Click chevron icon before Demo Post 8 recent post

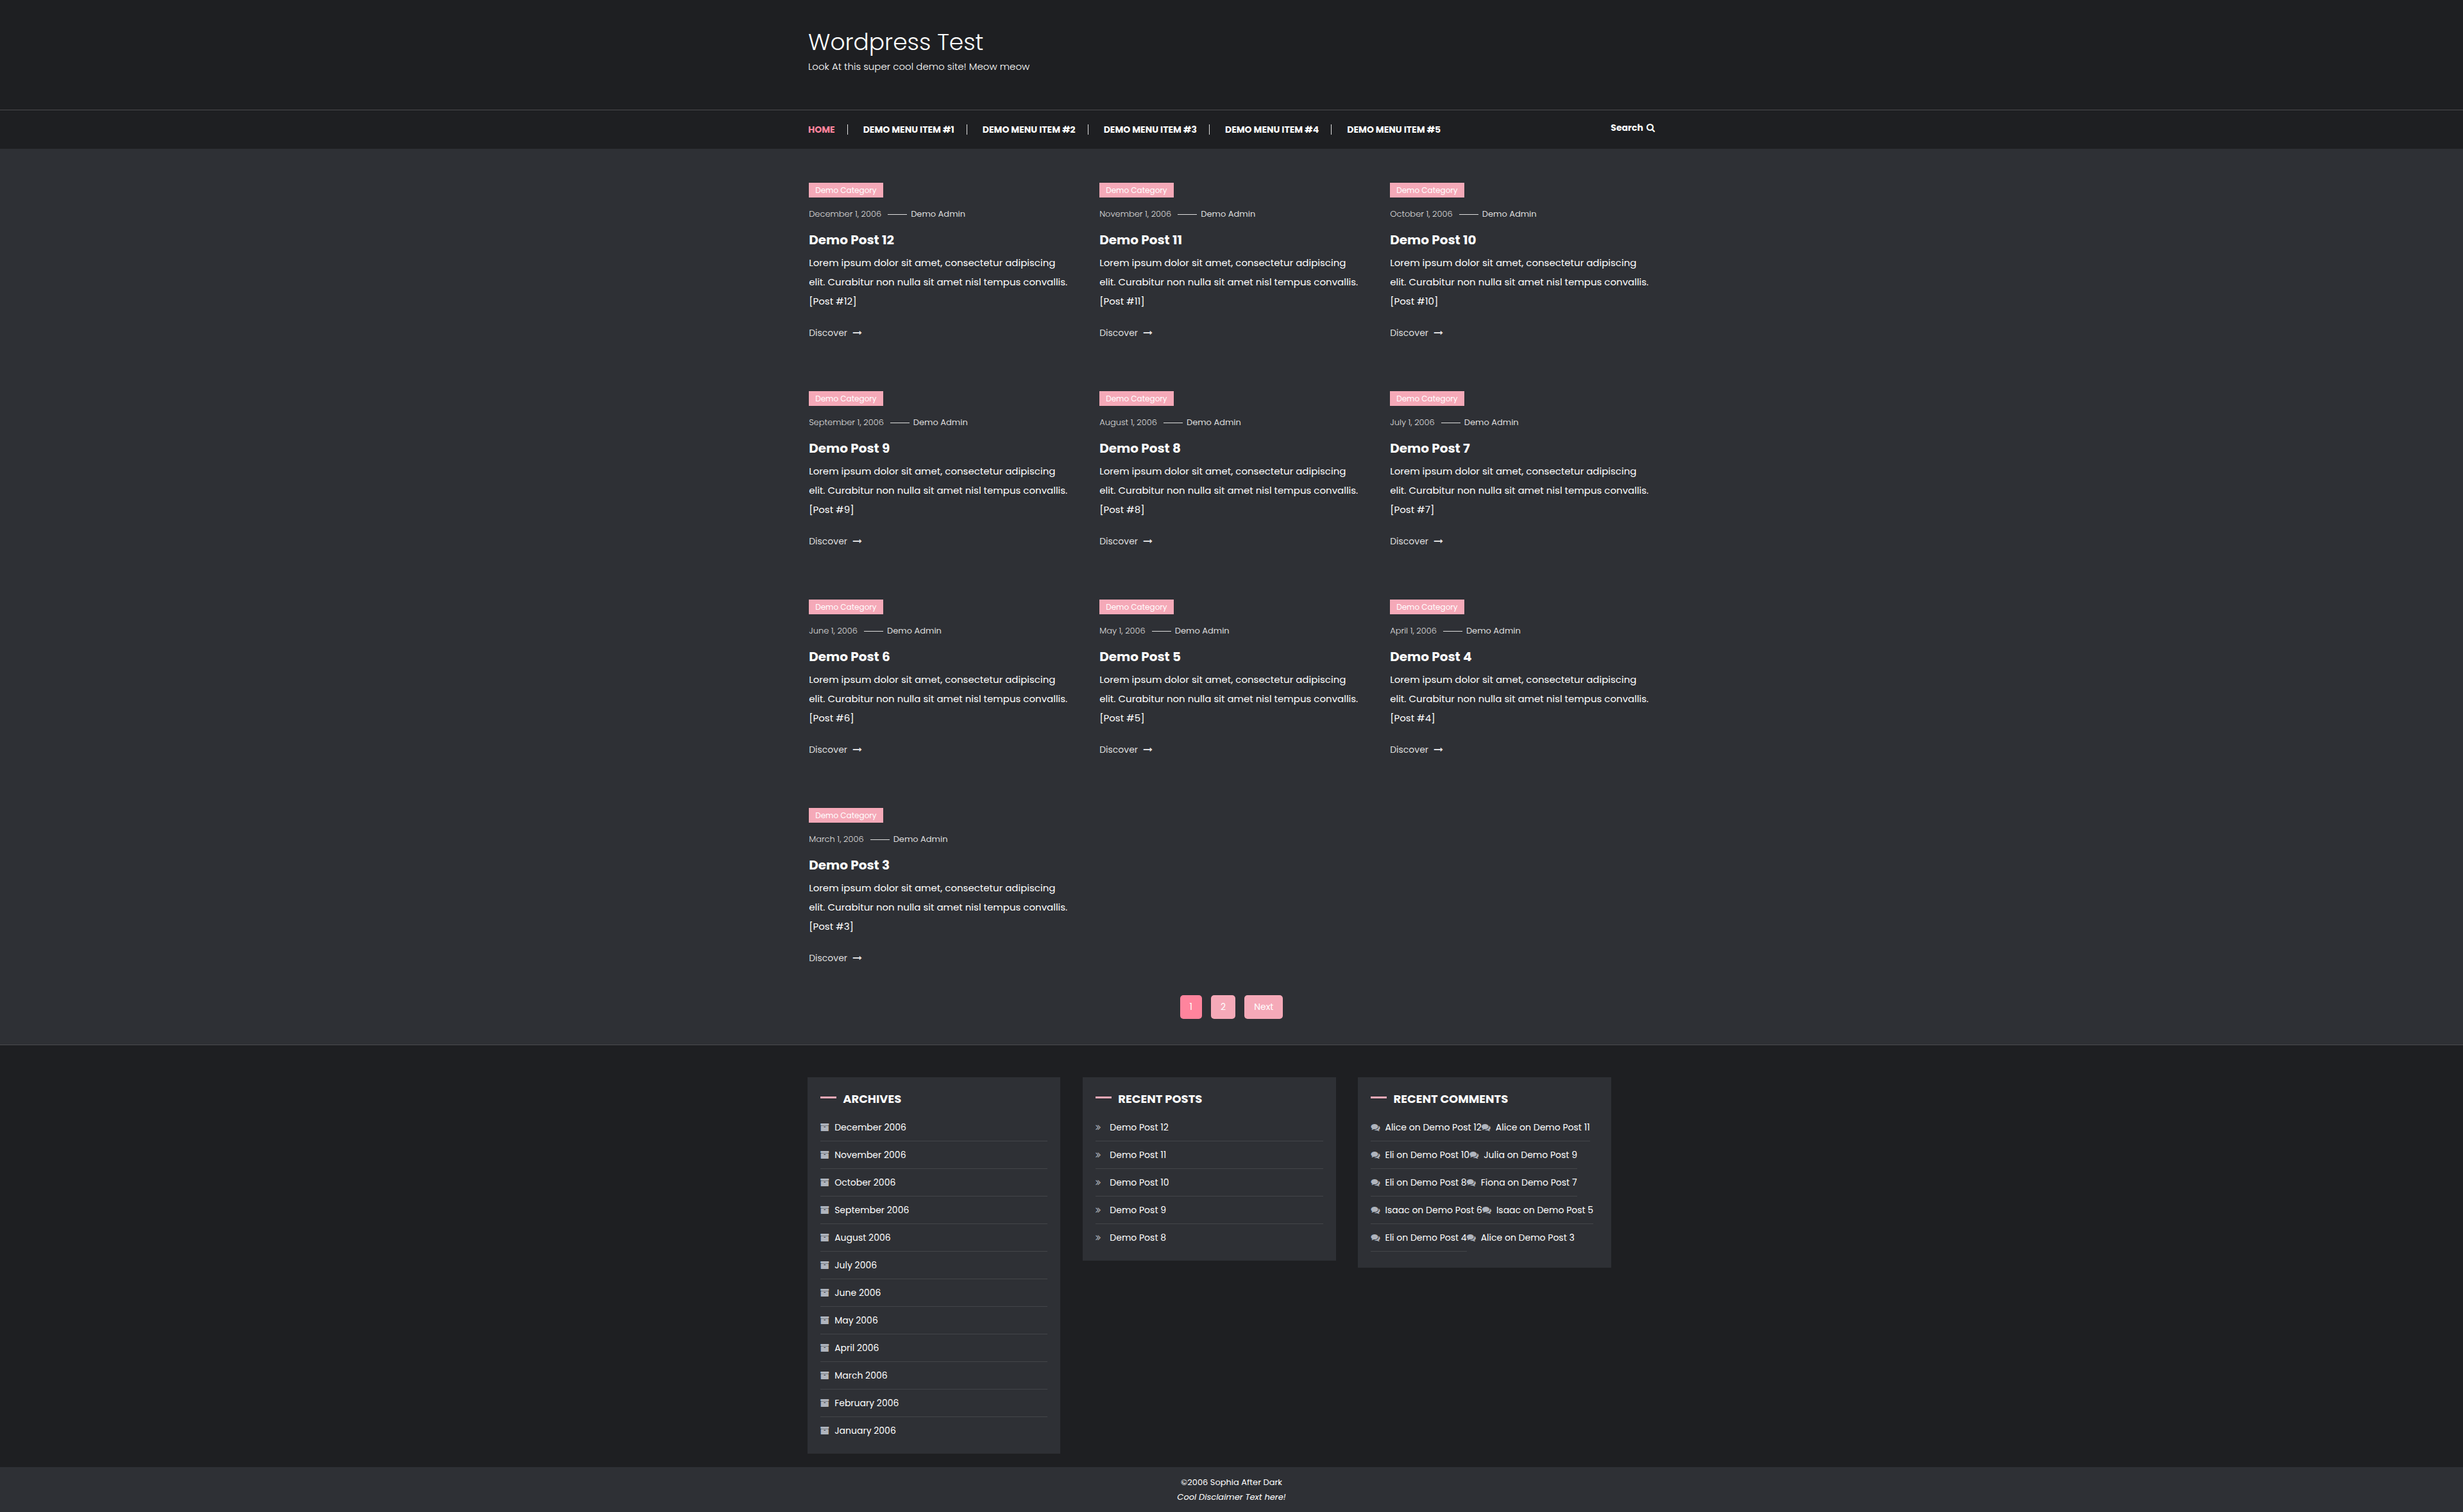point(1098,1238)
